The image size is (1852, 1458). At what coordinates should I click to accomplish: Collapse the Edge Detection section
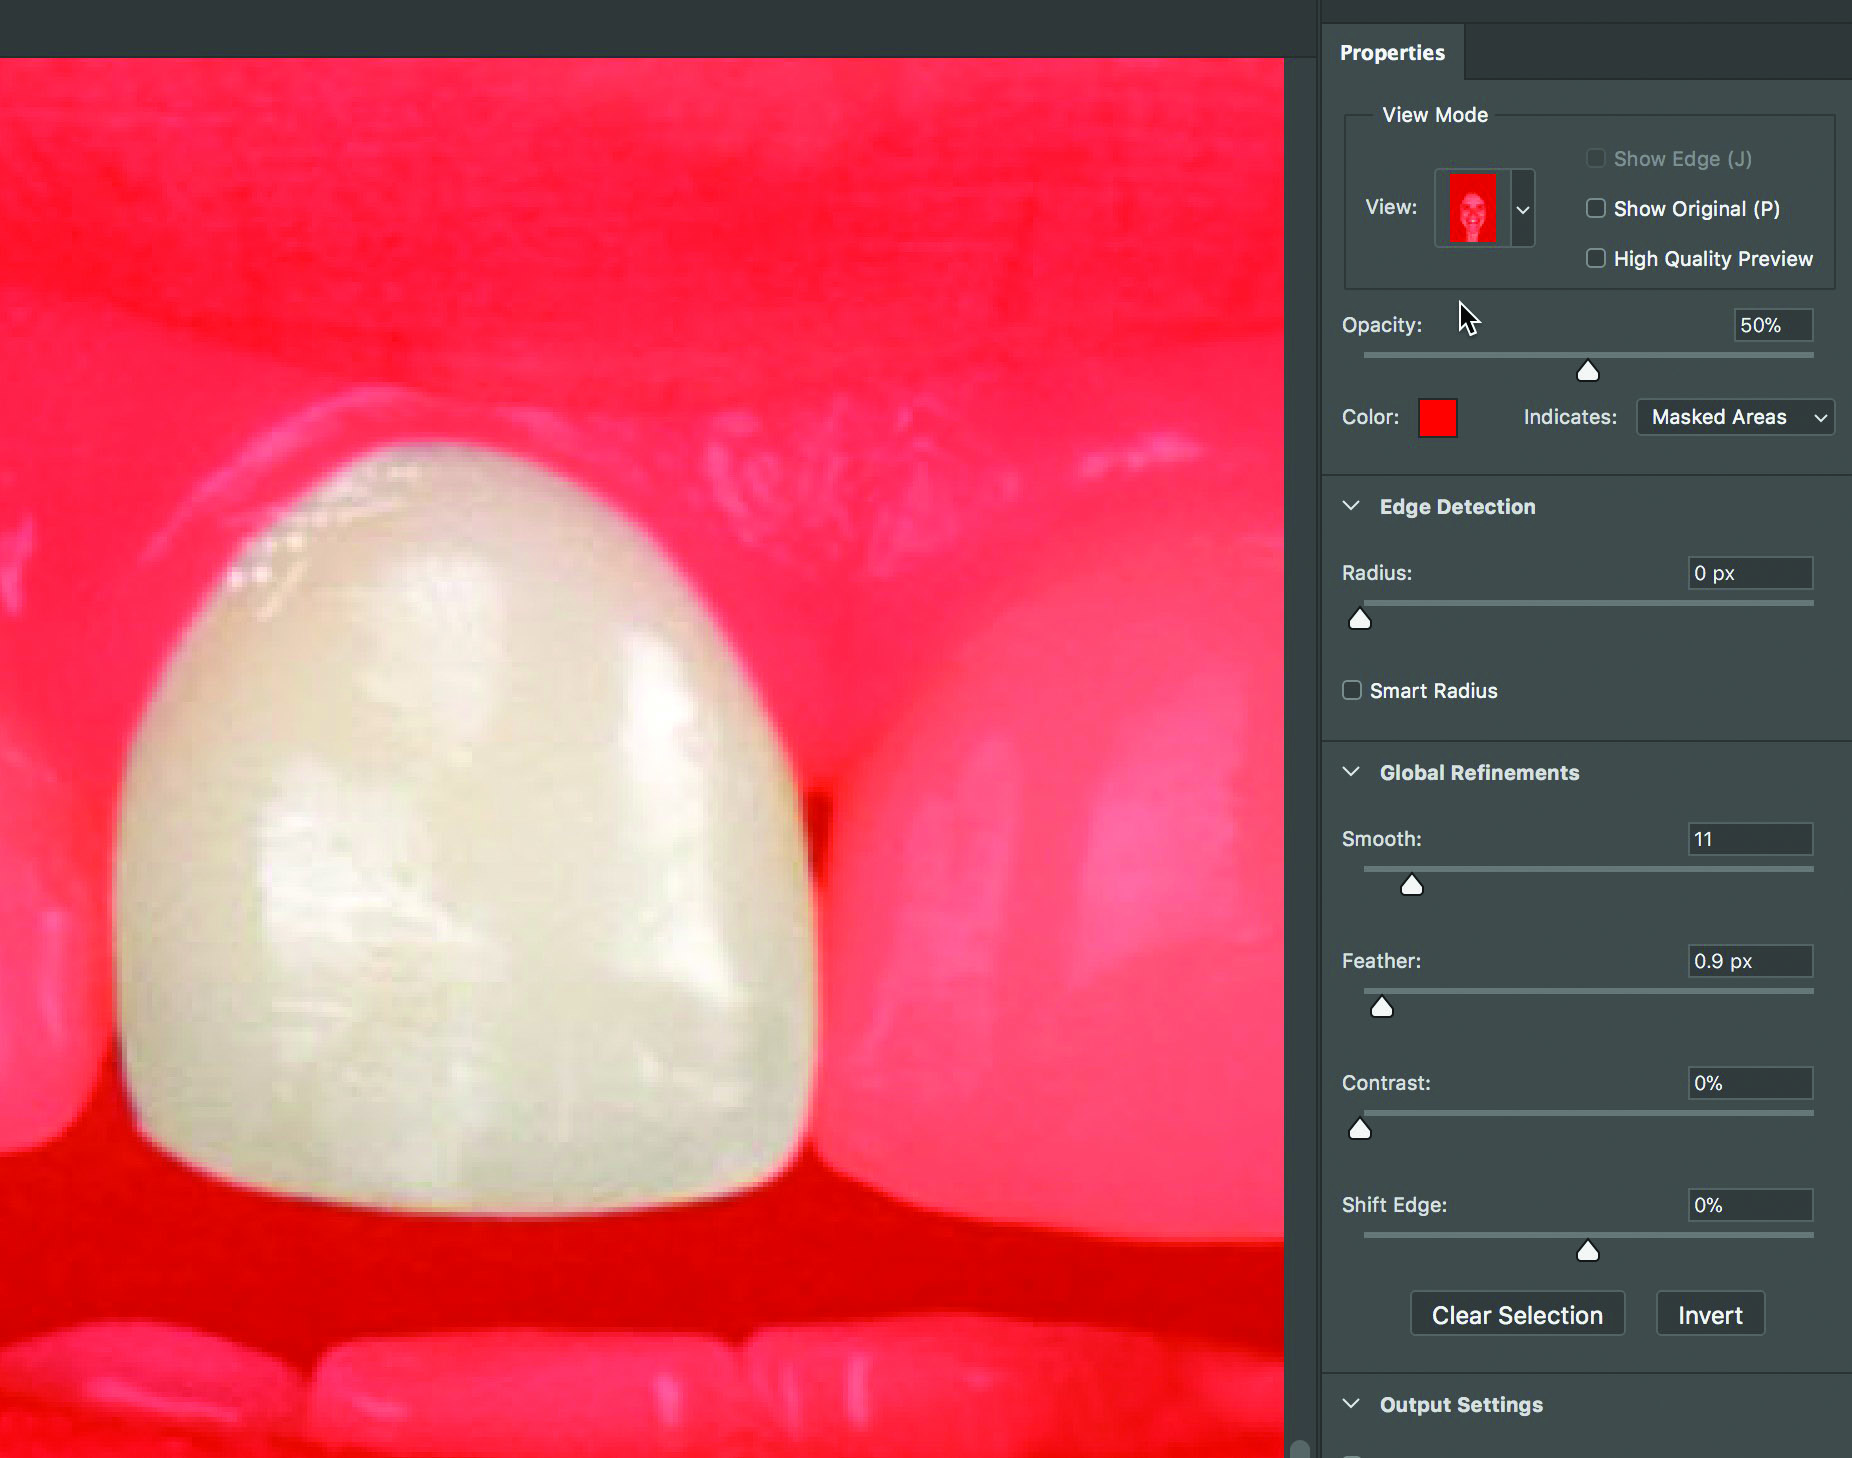coord(1352,506)
